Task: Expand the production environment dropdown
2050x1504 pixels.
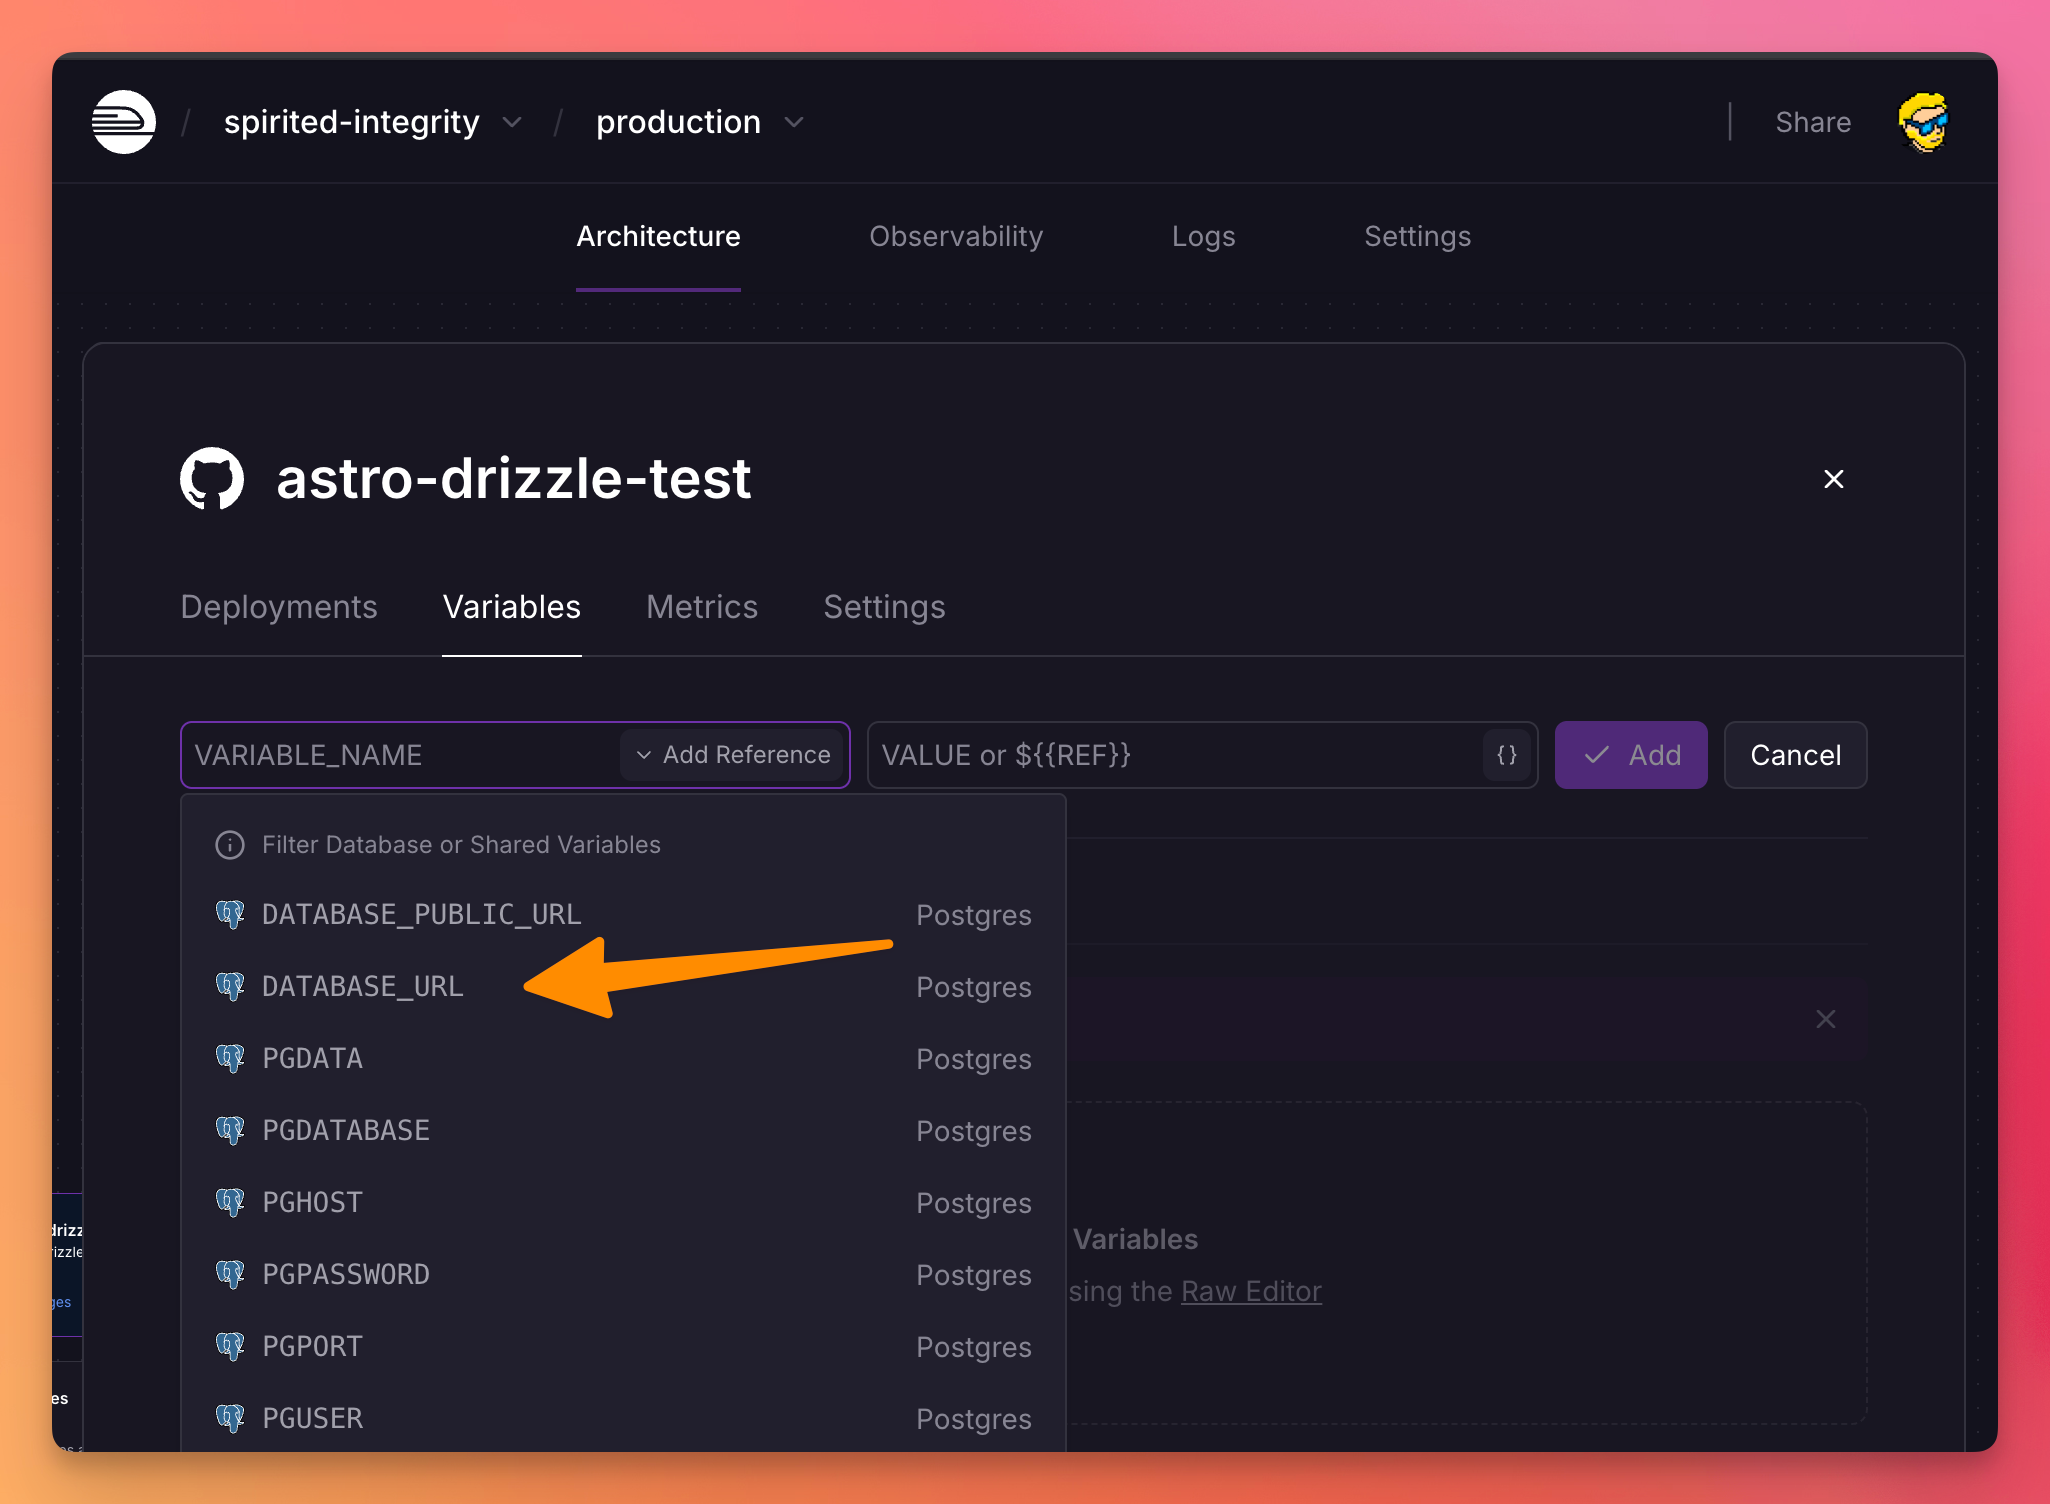Action: click(x=794, y=122)
